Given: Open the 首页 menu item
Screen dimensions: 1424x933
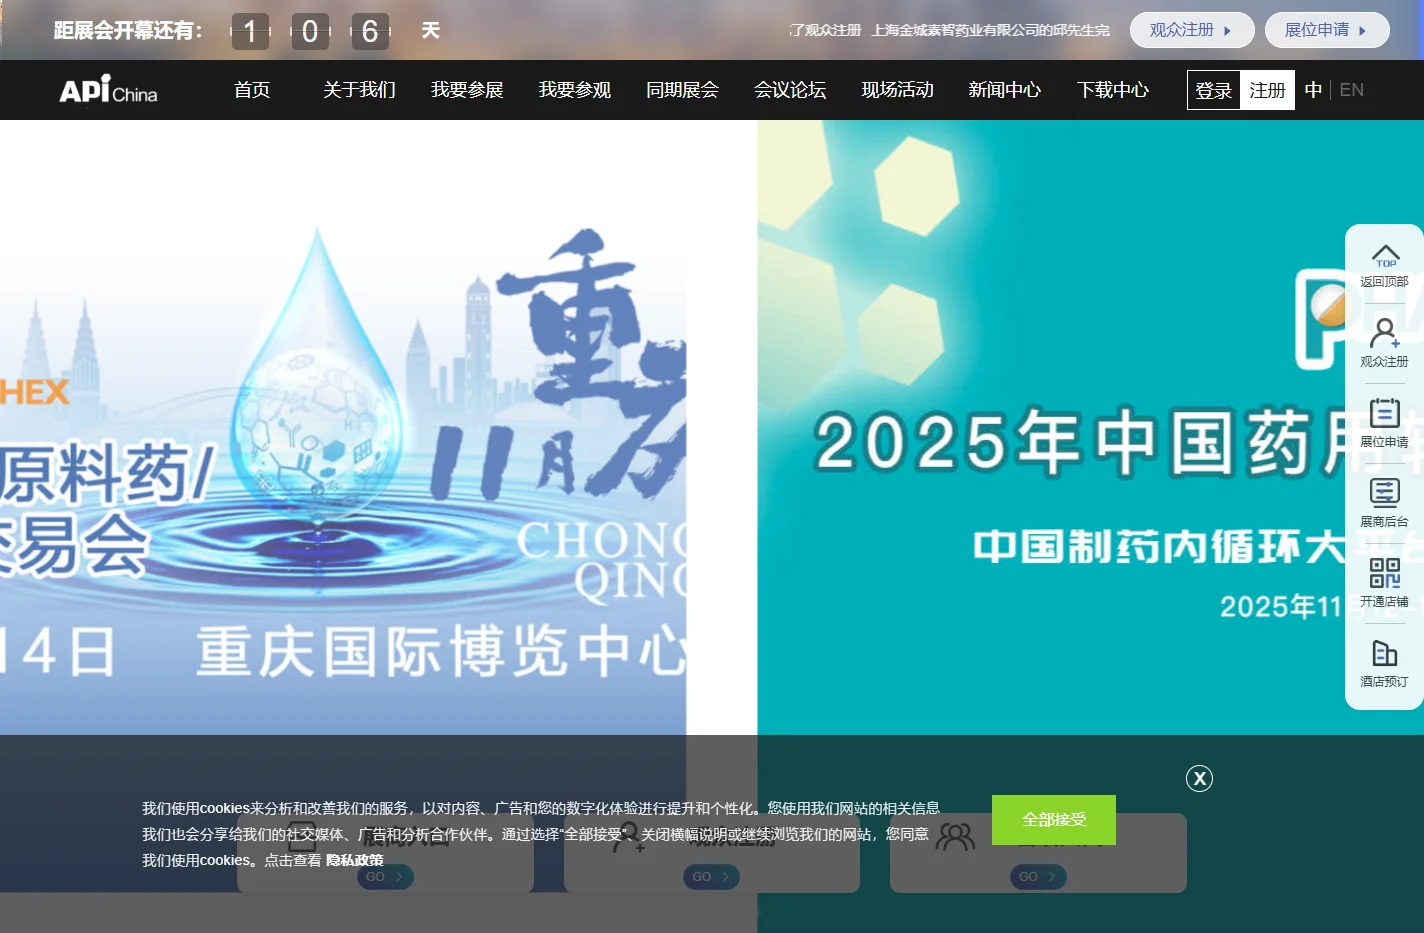Looking at the screenshot, I should point(252,90).
